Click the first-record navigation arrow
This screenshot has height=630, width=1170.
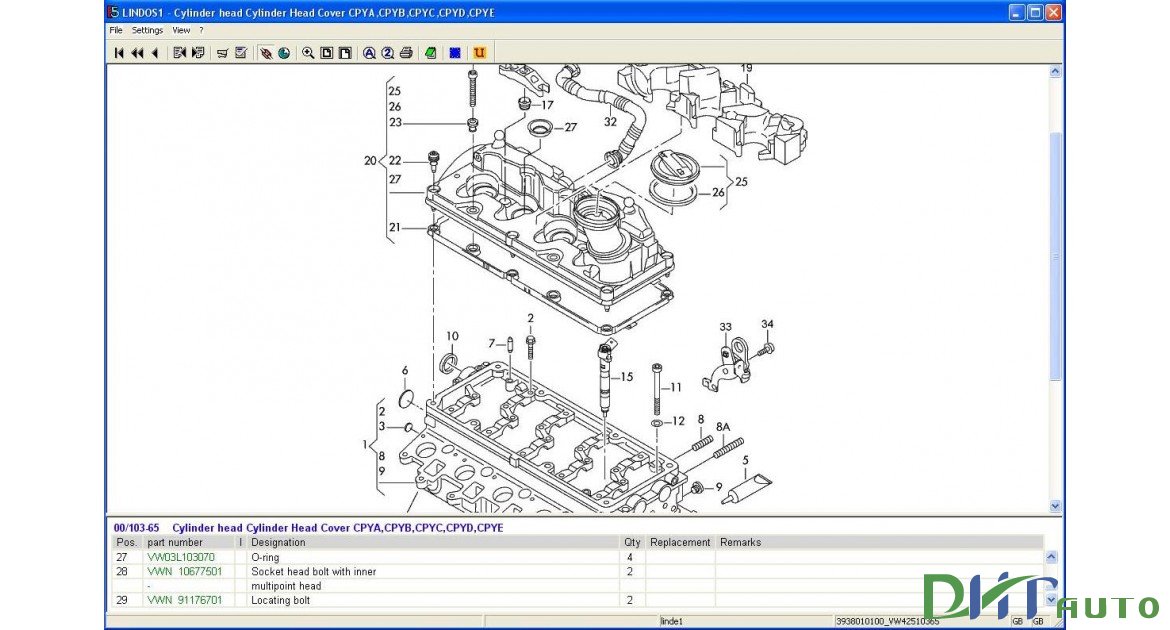tap(119, 53)
